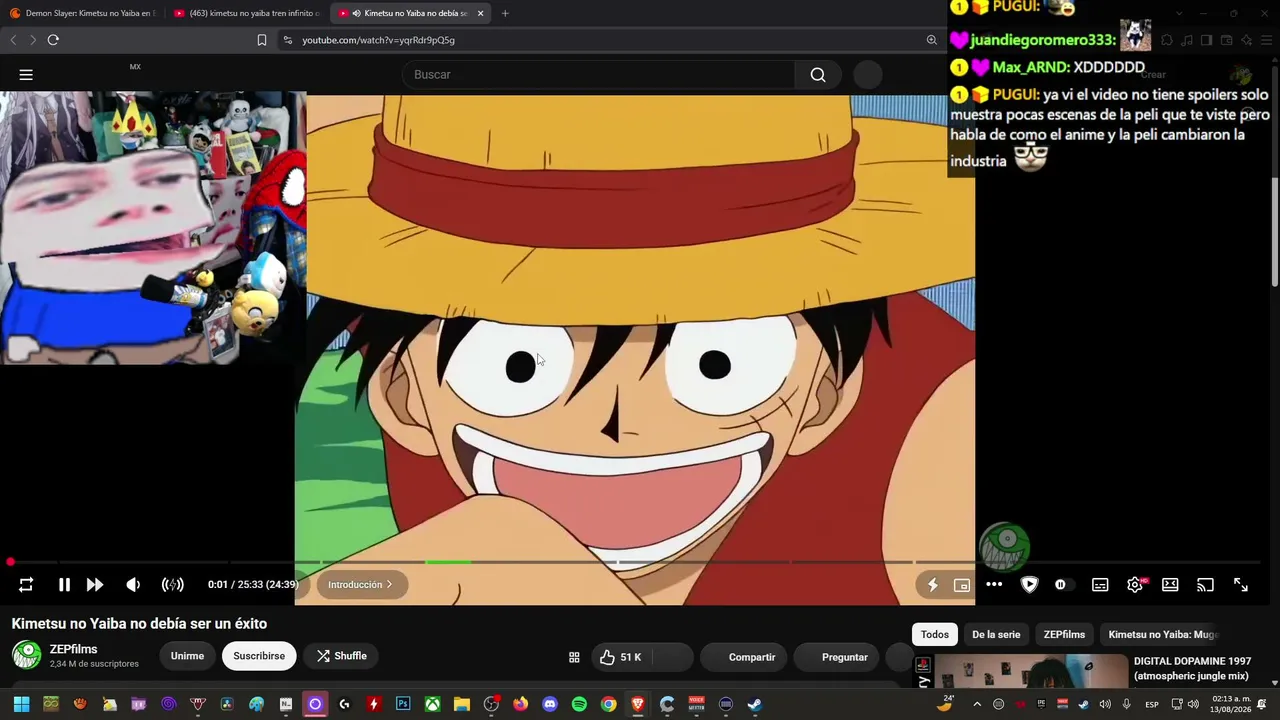This screenshot has height=720, width=1280.
Task: Open the three-dot more options in player
Action: 994,585
